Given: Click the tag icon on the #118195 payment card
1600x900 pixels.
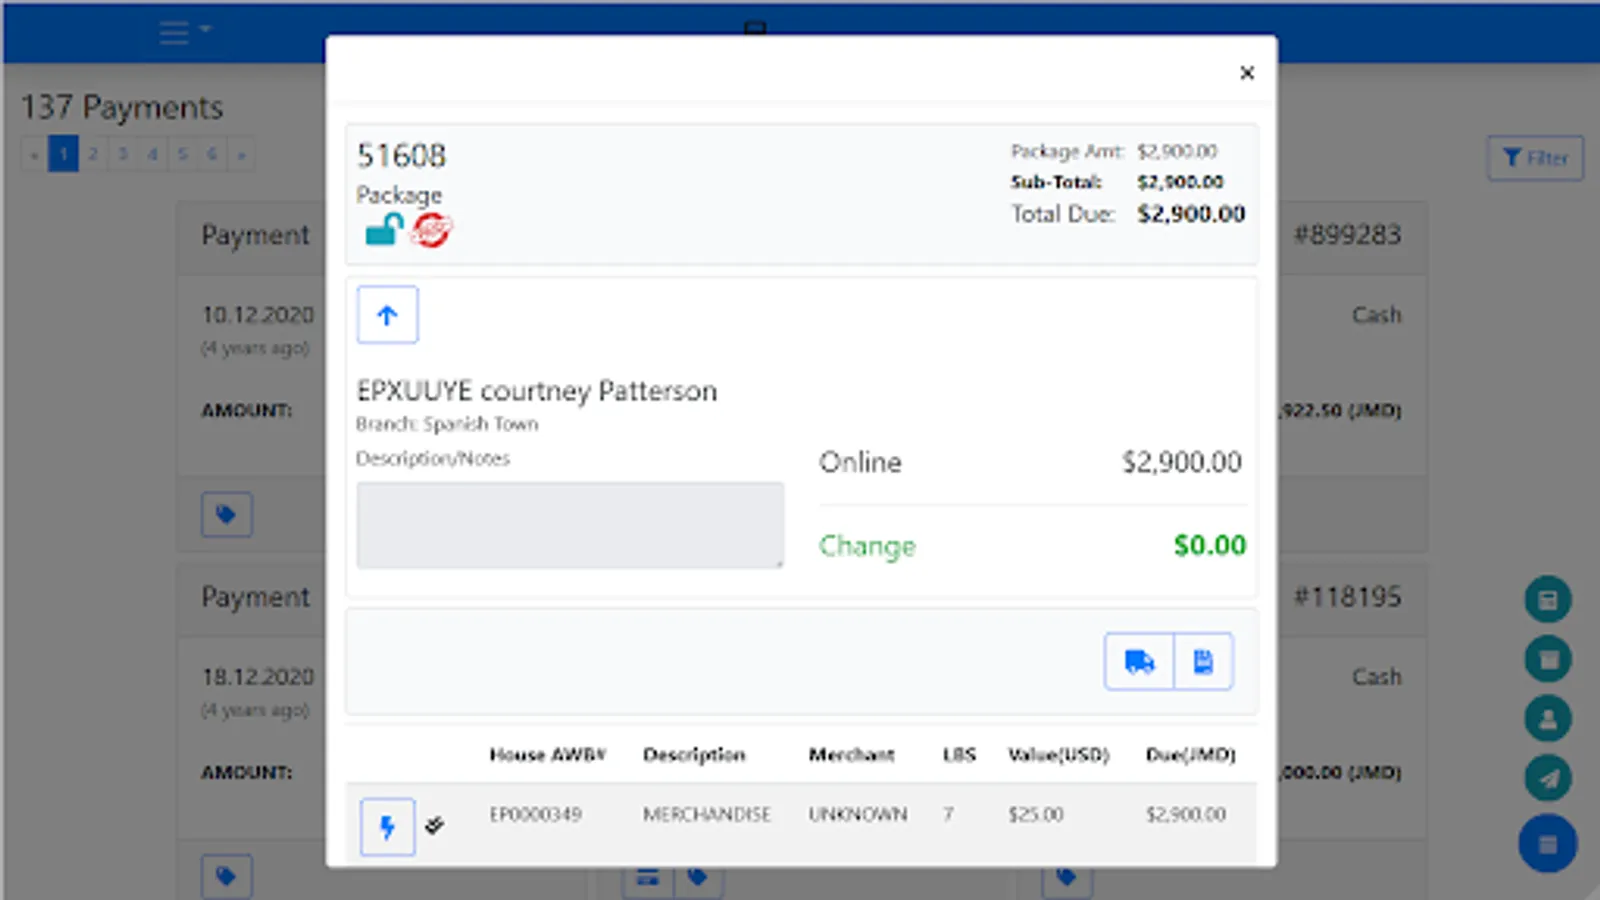Looking at the screenshot, I should click(227, 875).
